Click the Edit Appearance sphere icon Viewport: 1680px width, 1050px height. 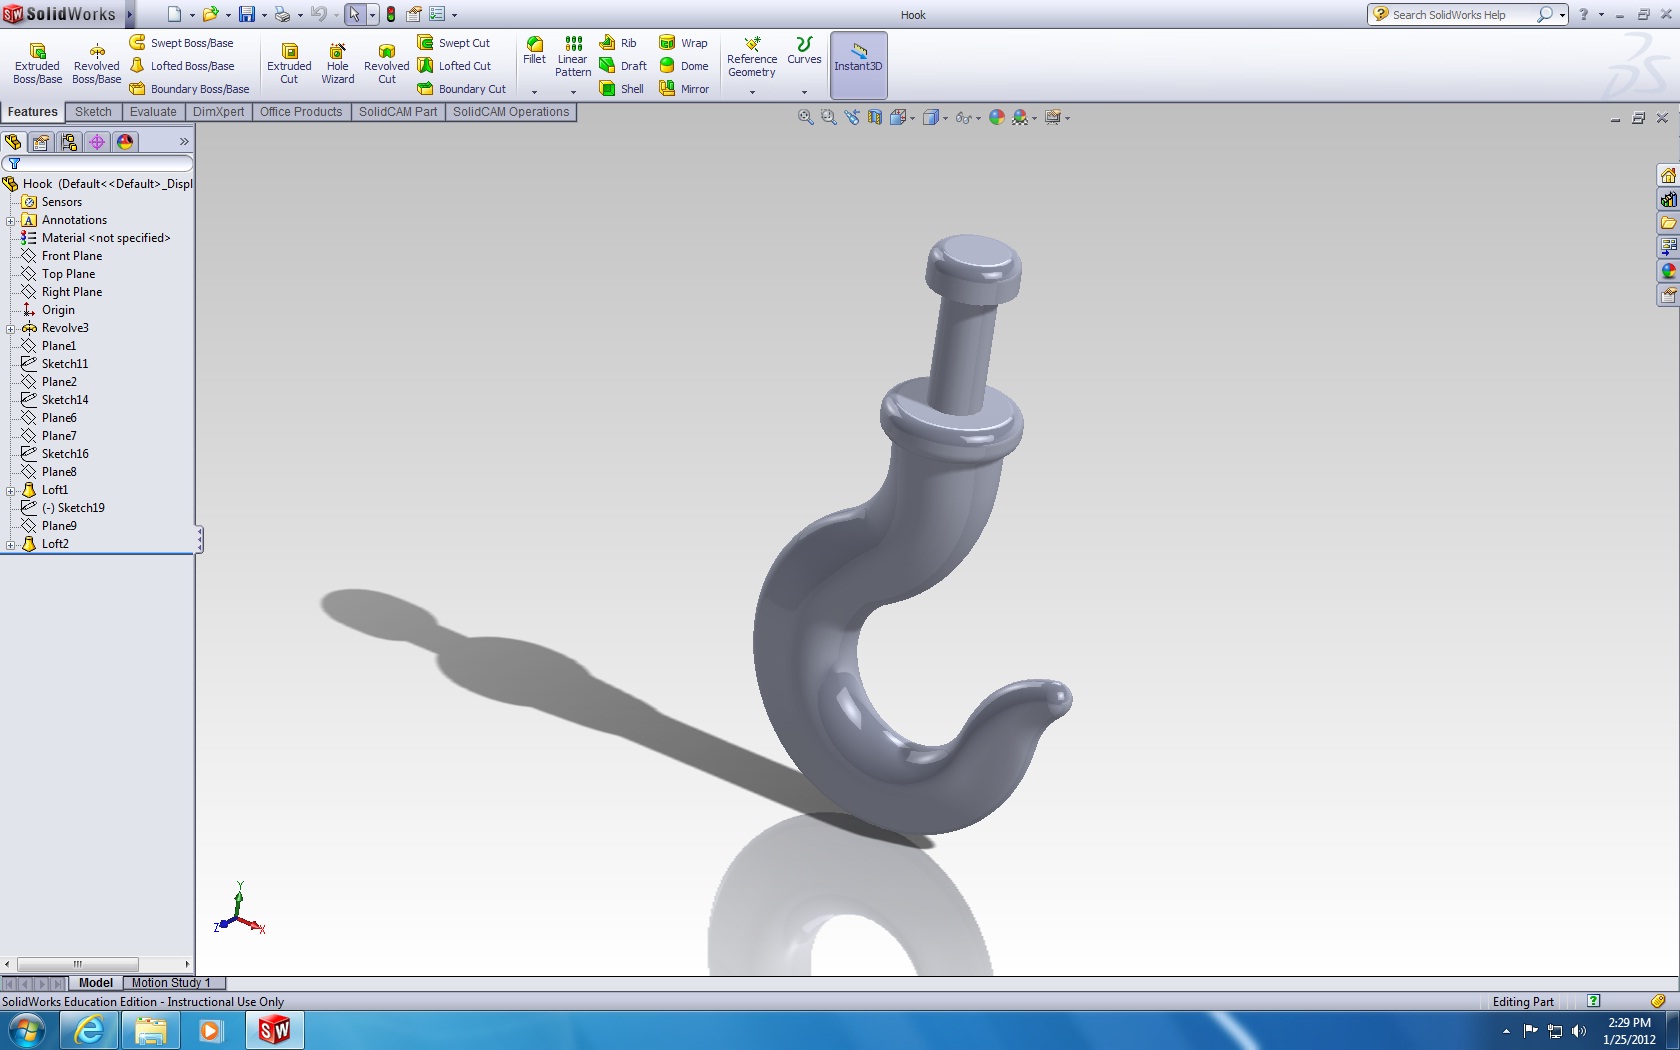click(996, 117)
